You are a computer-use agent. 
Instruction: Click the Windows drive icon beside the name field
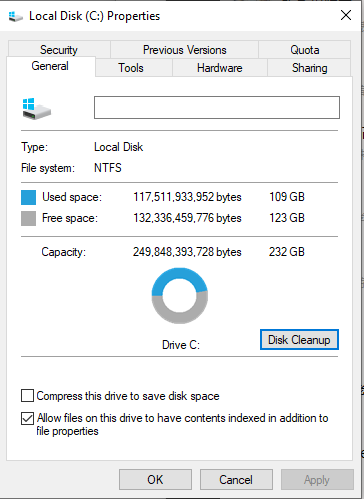[36, 108]
